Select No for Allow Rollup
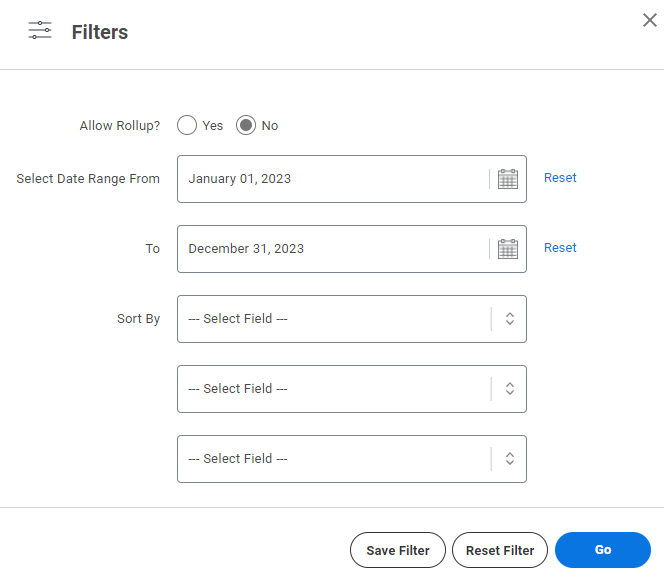 246,125
